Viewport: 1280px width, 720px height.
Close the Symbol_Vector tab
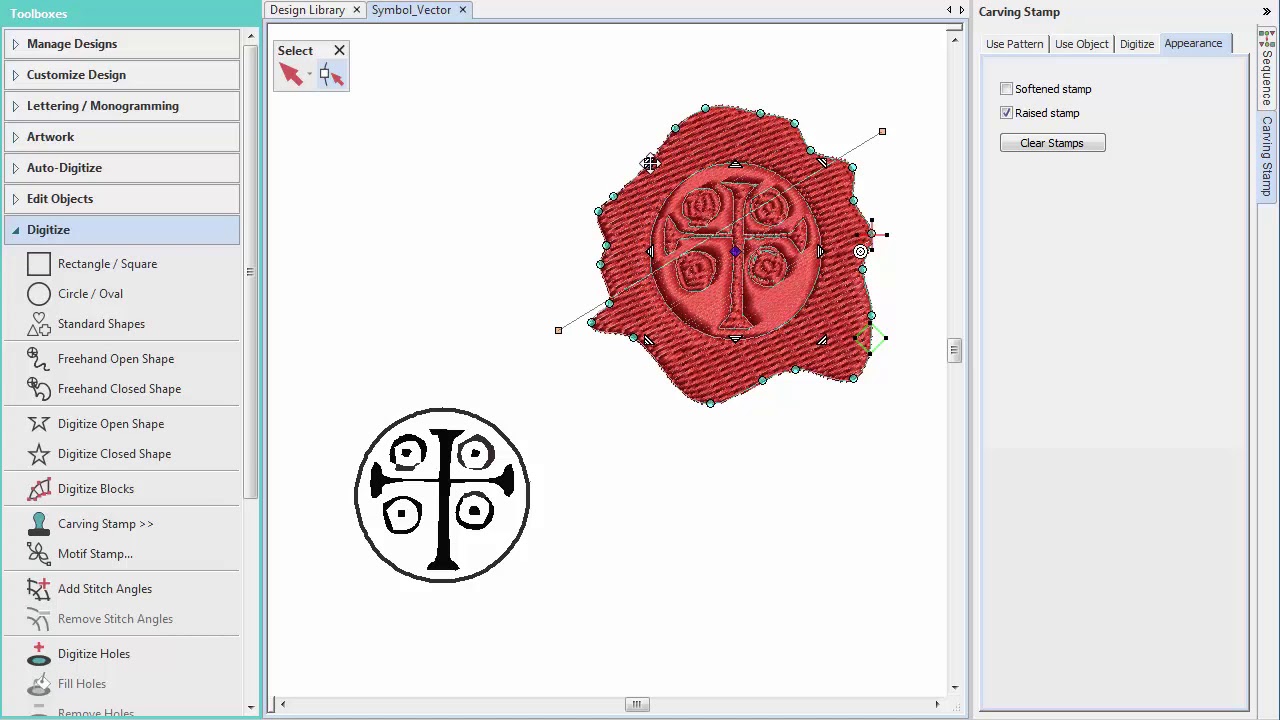pyautogui.click(x=462, y=10)
